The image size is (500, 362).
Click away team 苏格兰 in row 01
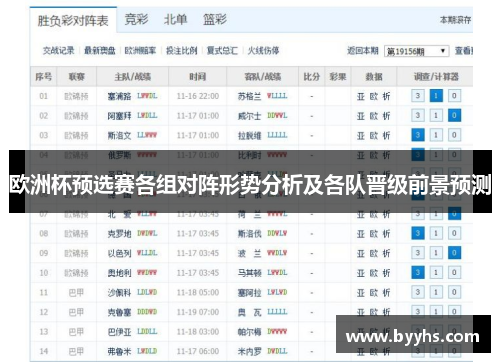click(249, 96)
